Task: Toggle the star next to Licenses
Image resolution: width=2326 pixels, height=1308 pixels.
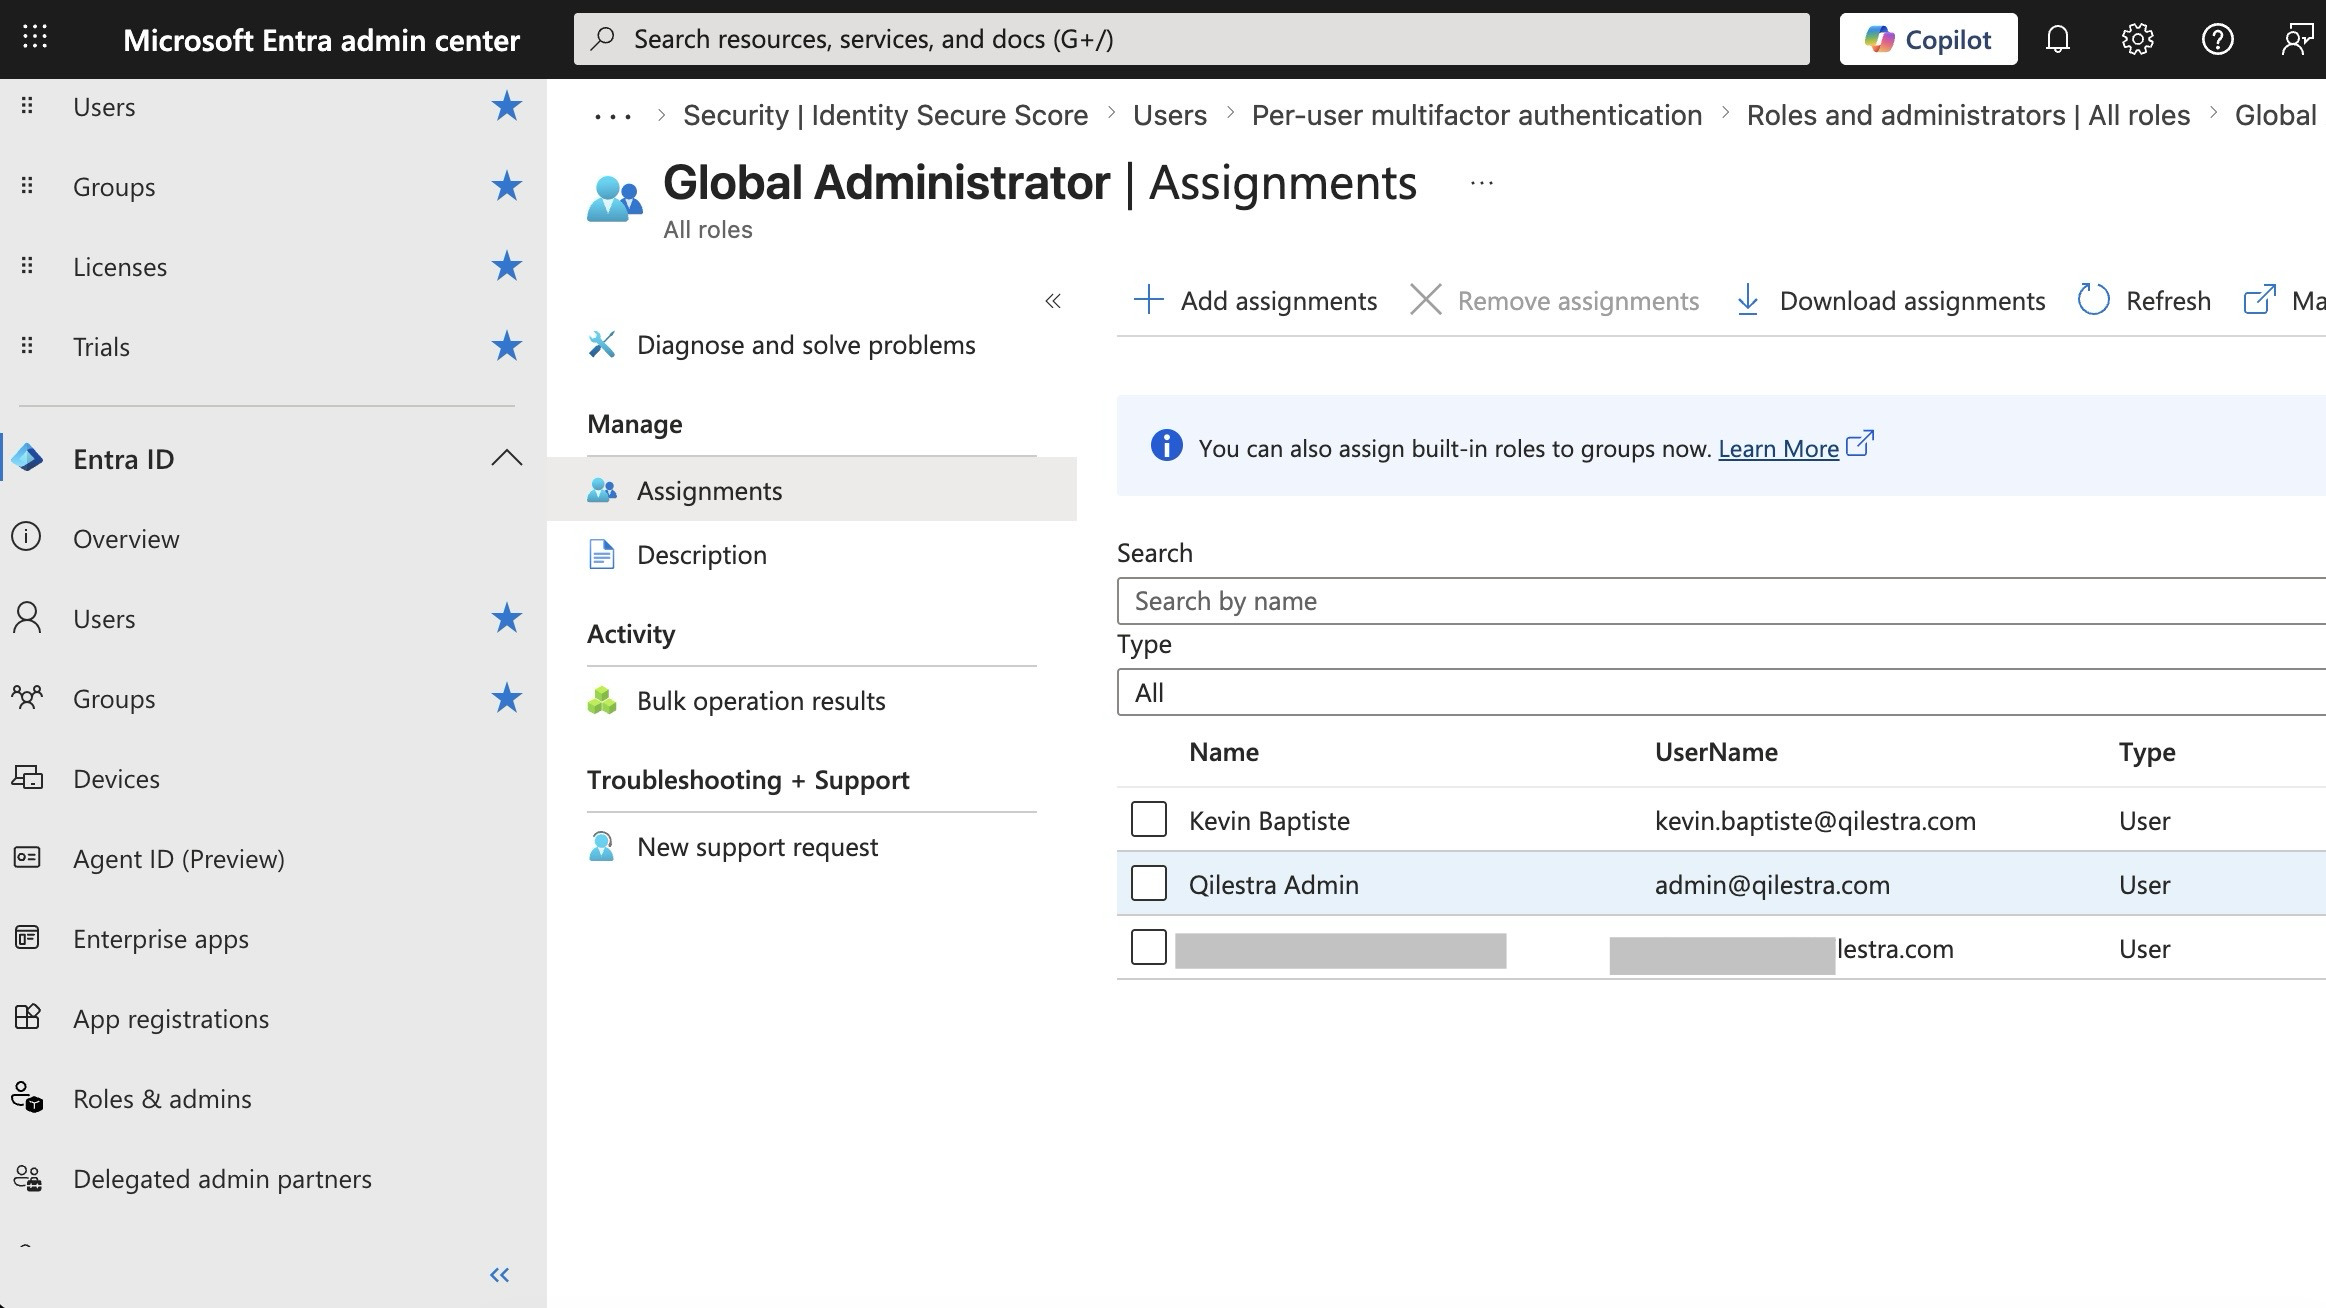Action: [x=507, y=266]
